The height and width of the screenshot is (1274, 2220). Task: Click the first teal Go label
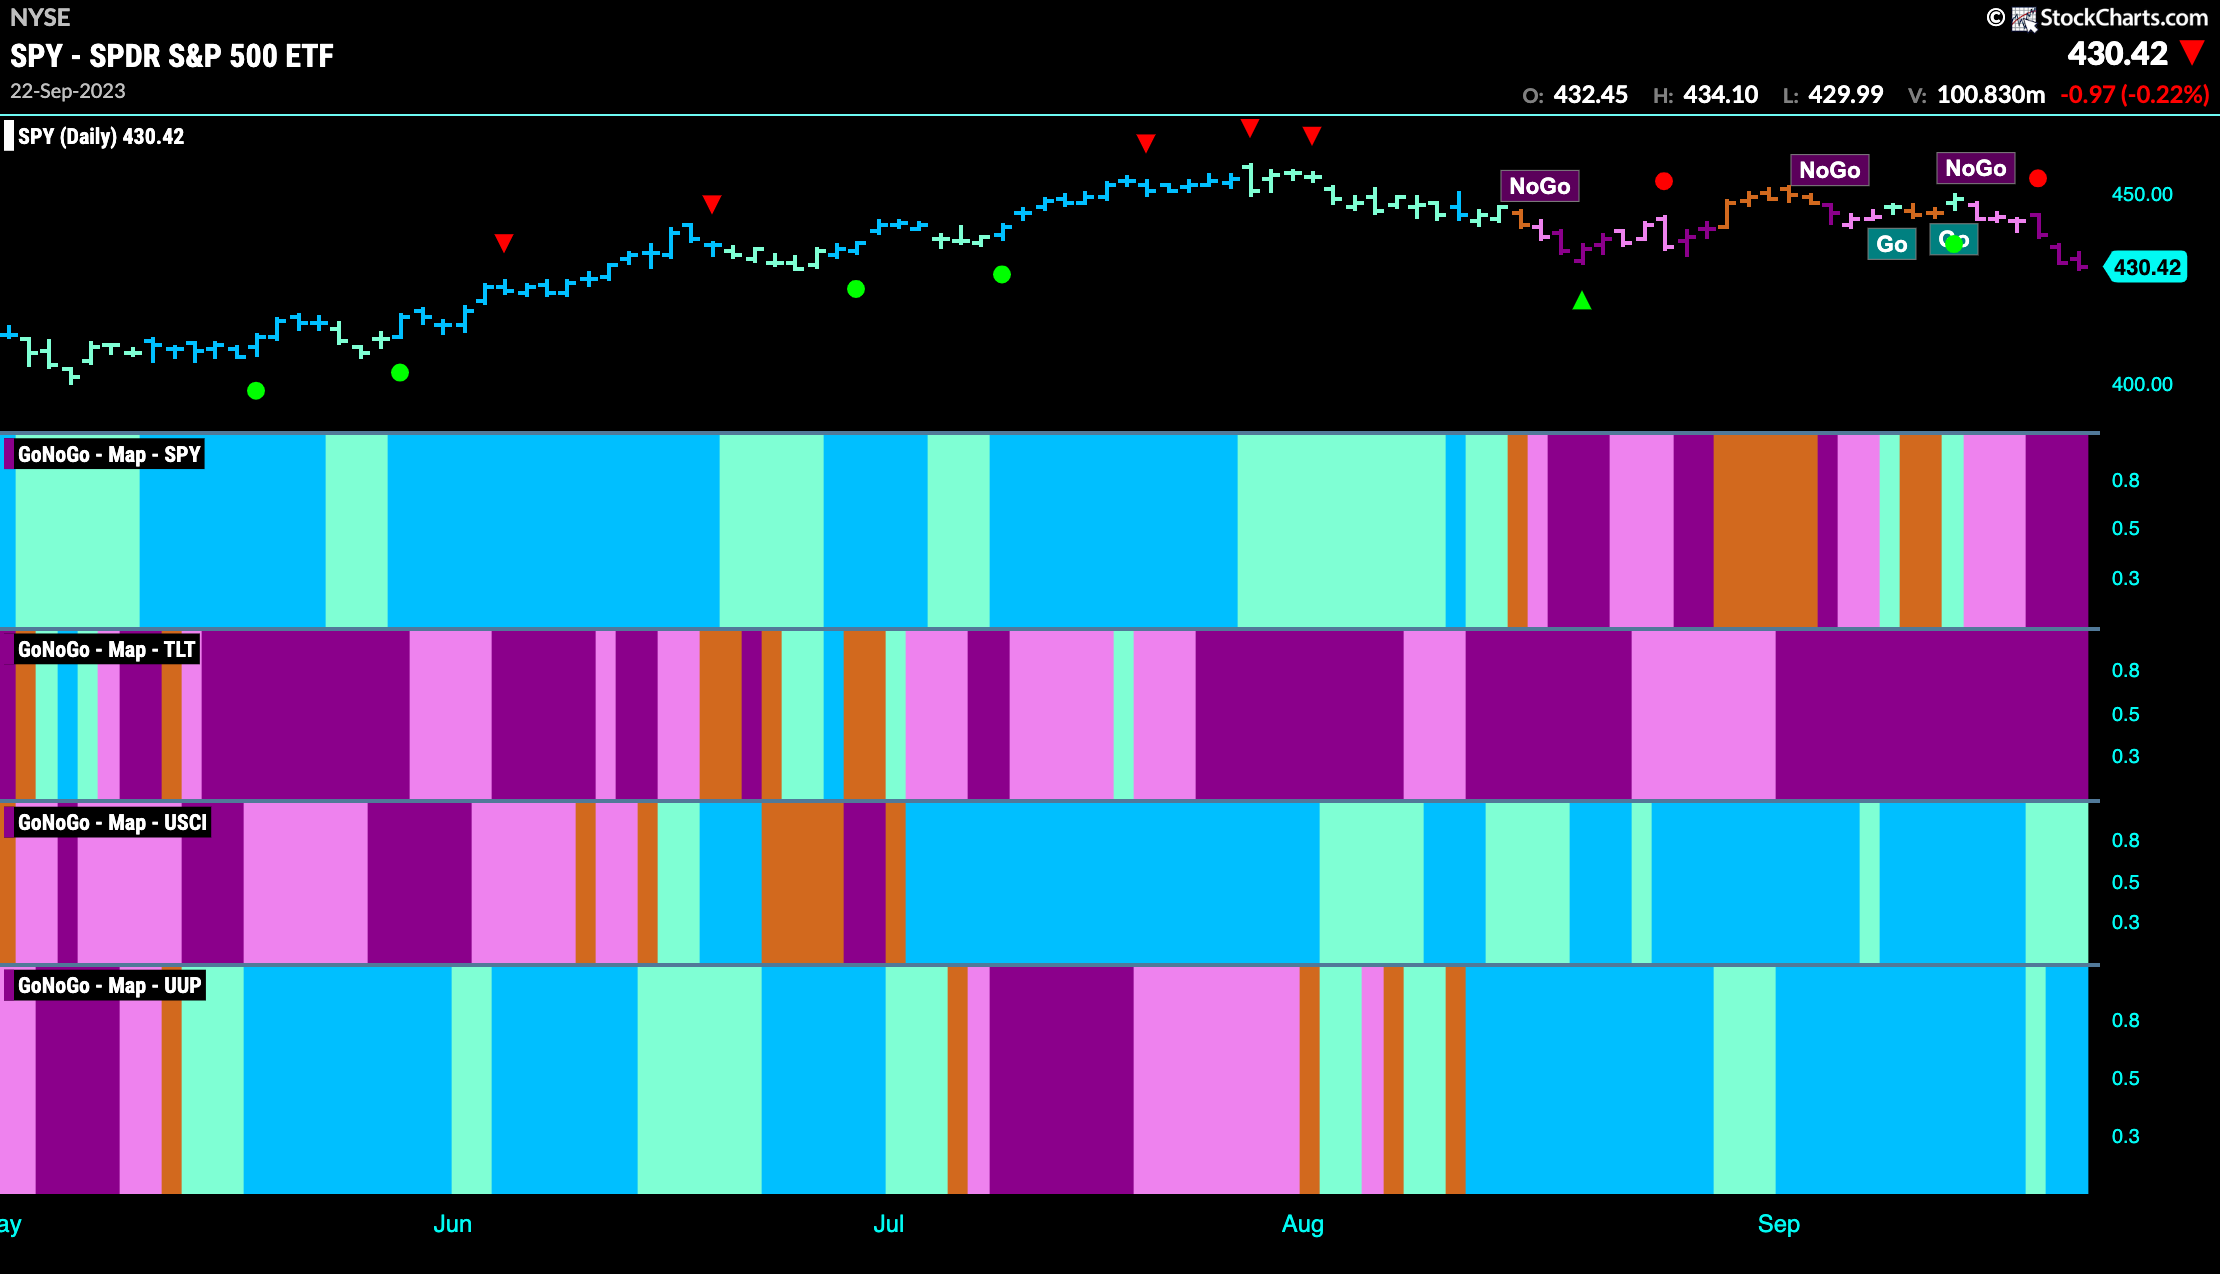point(1892,244)
